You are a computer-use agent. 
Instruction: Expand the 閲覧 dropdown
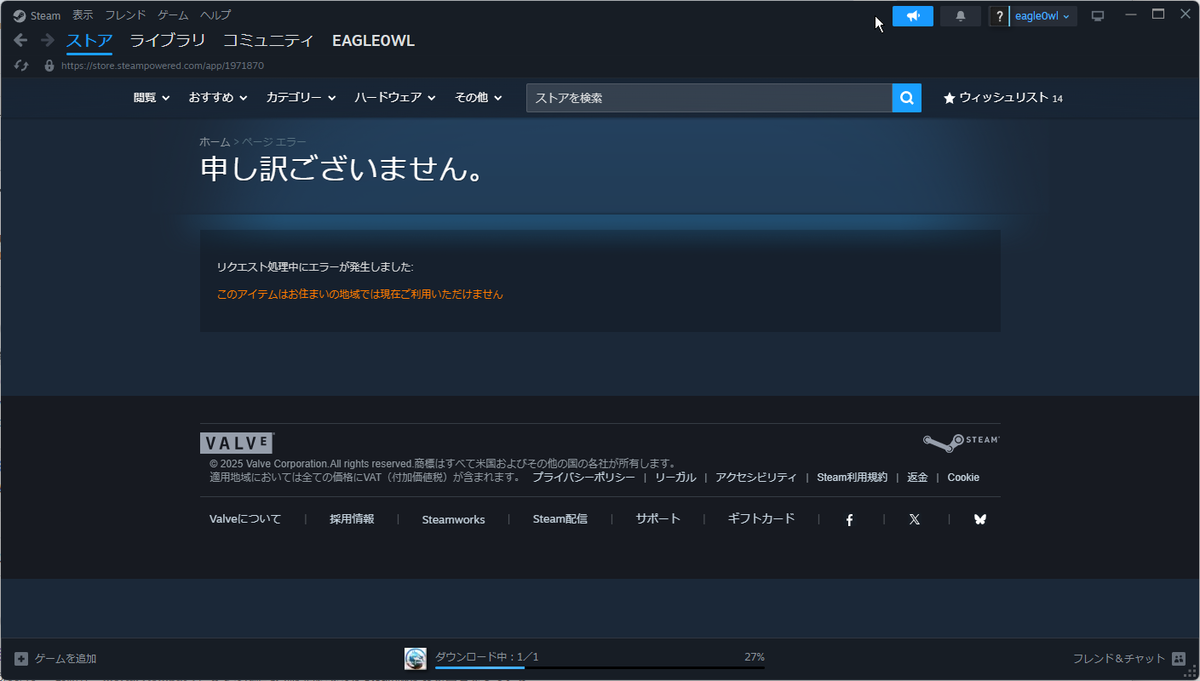[152, 98]
